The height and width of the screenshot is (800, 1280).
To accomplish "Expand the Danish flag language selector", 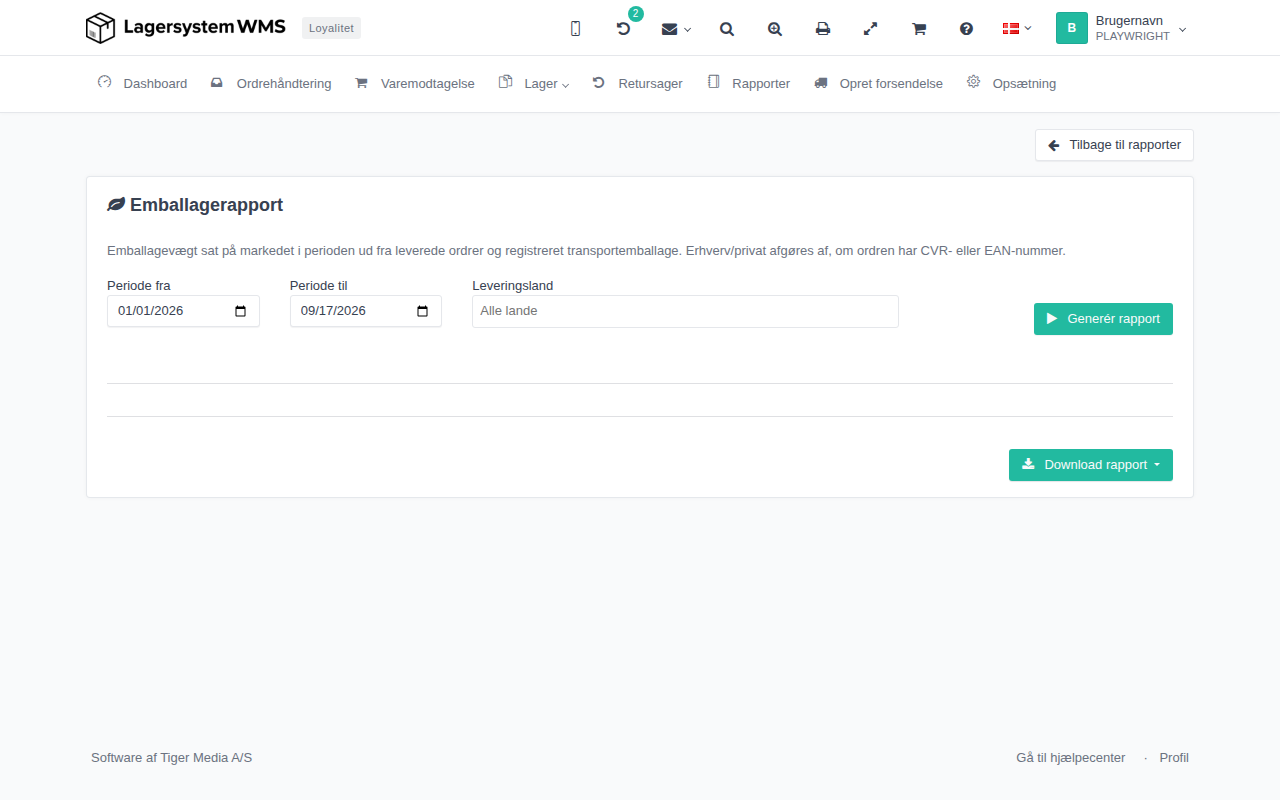I will pyautogui.click(x=1017, y=29).
